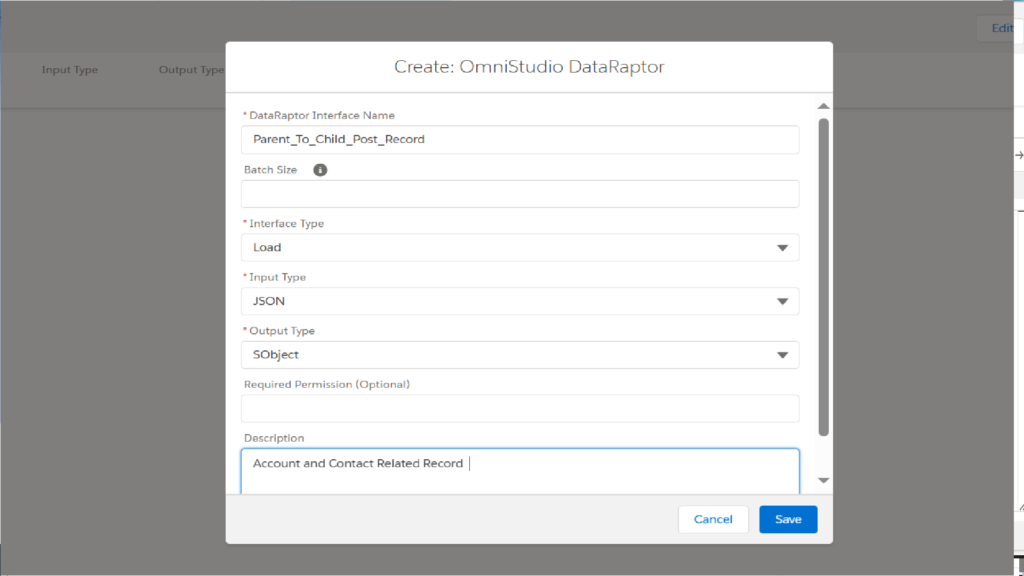This screenshot has width=1024, height=576.
Task: Edit the DataRaptor Interface Name field
Action: pyautogui.click(x=520, y=140)
